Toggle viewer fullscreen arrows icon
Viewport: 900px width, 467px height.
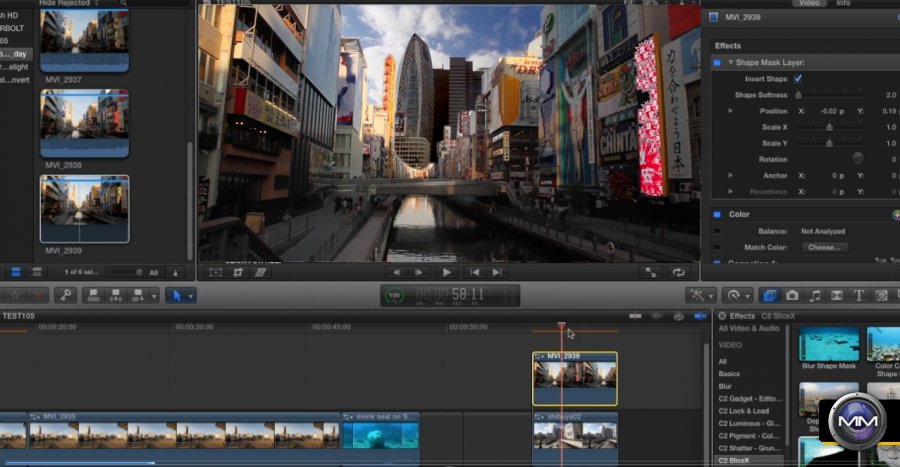(x=651, y=272)
